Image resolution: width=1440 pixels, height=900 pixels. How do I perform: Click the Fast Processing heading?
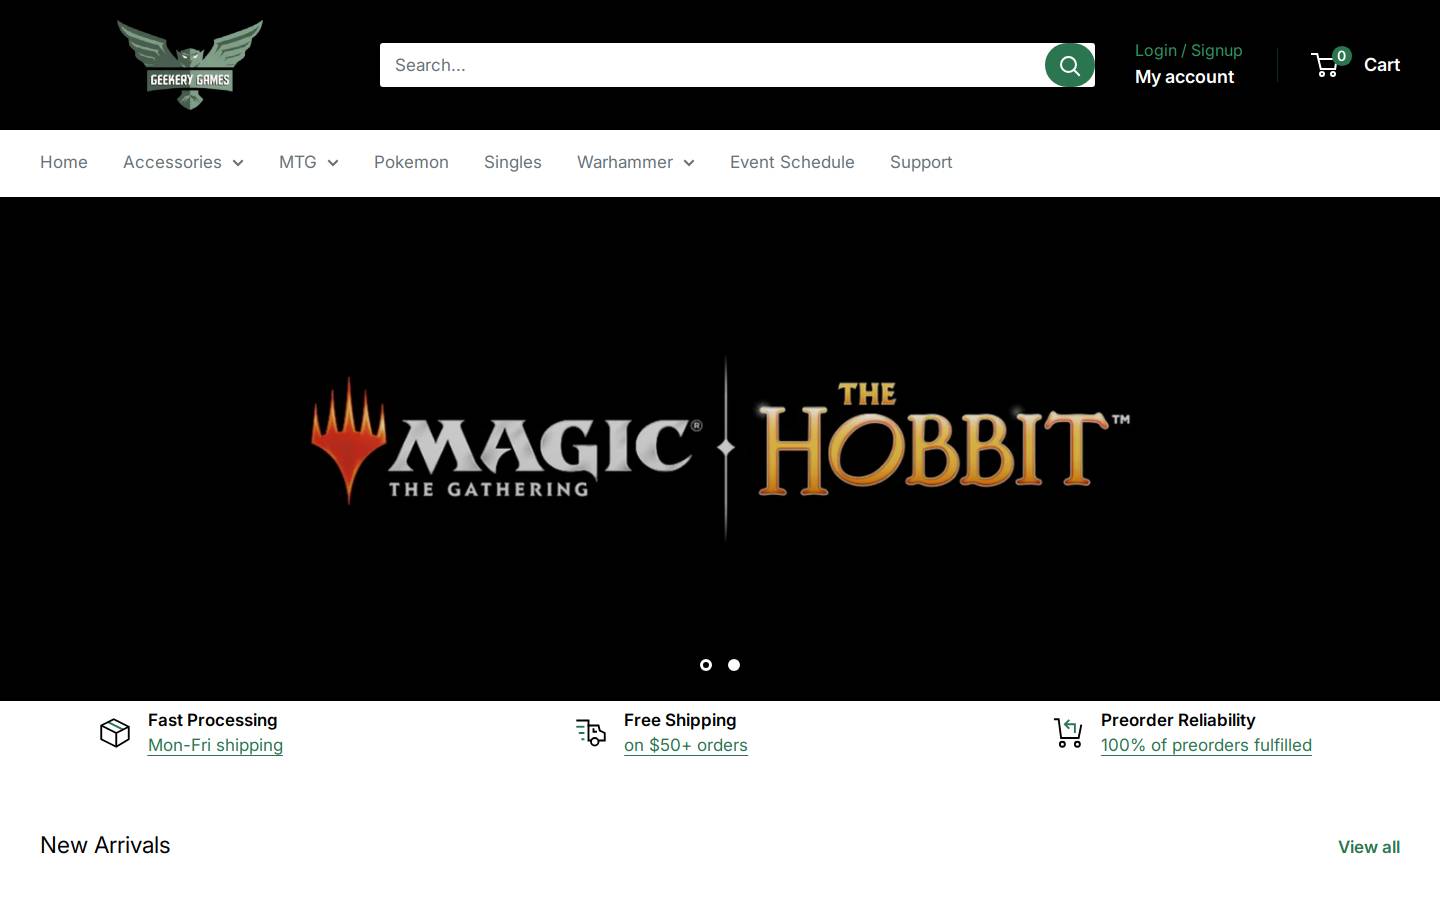click(213, 720)
